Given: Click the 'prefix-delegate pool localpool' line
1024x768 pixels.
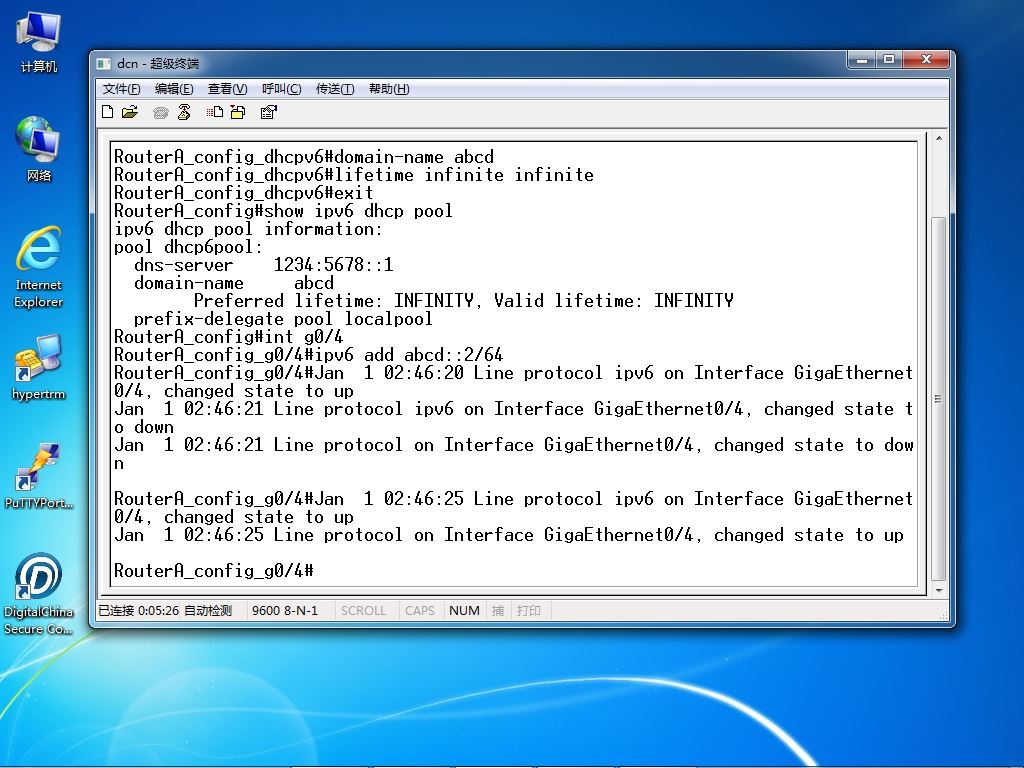Looking at the screenshot, I should point(283,319).
